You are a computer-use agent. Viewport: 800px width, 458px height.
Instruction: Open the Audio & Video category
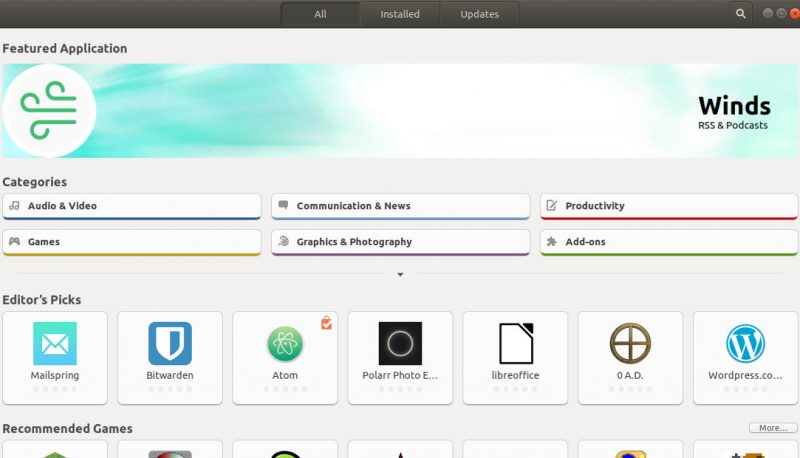(132, 206)
